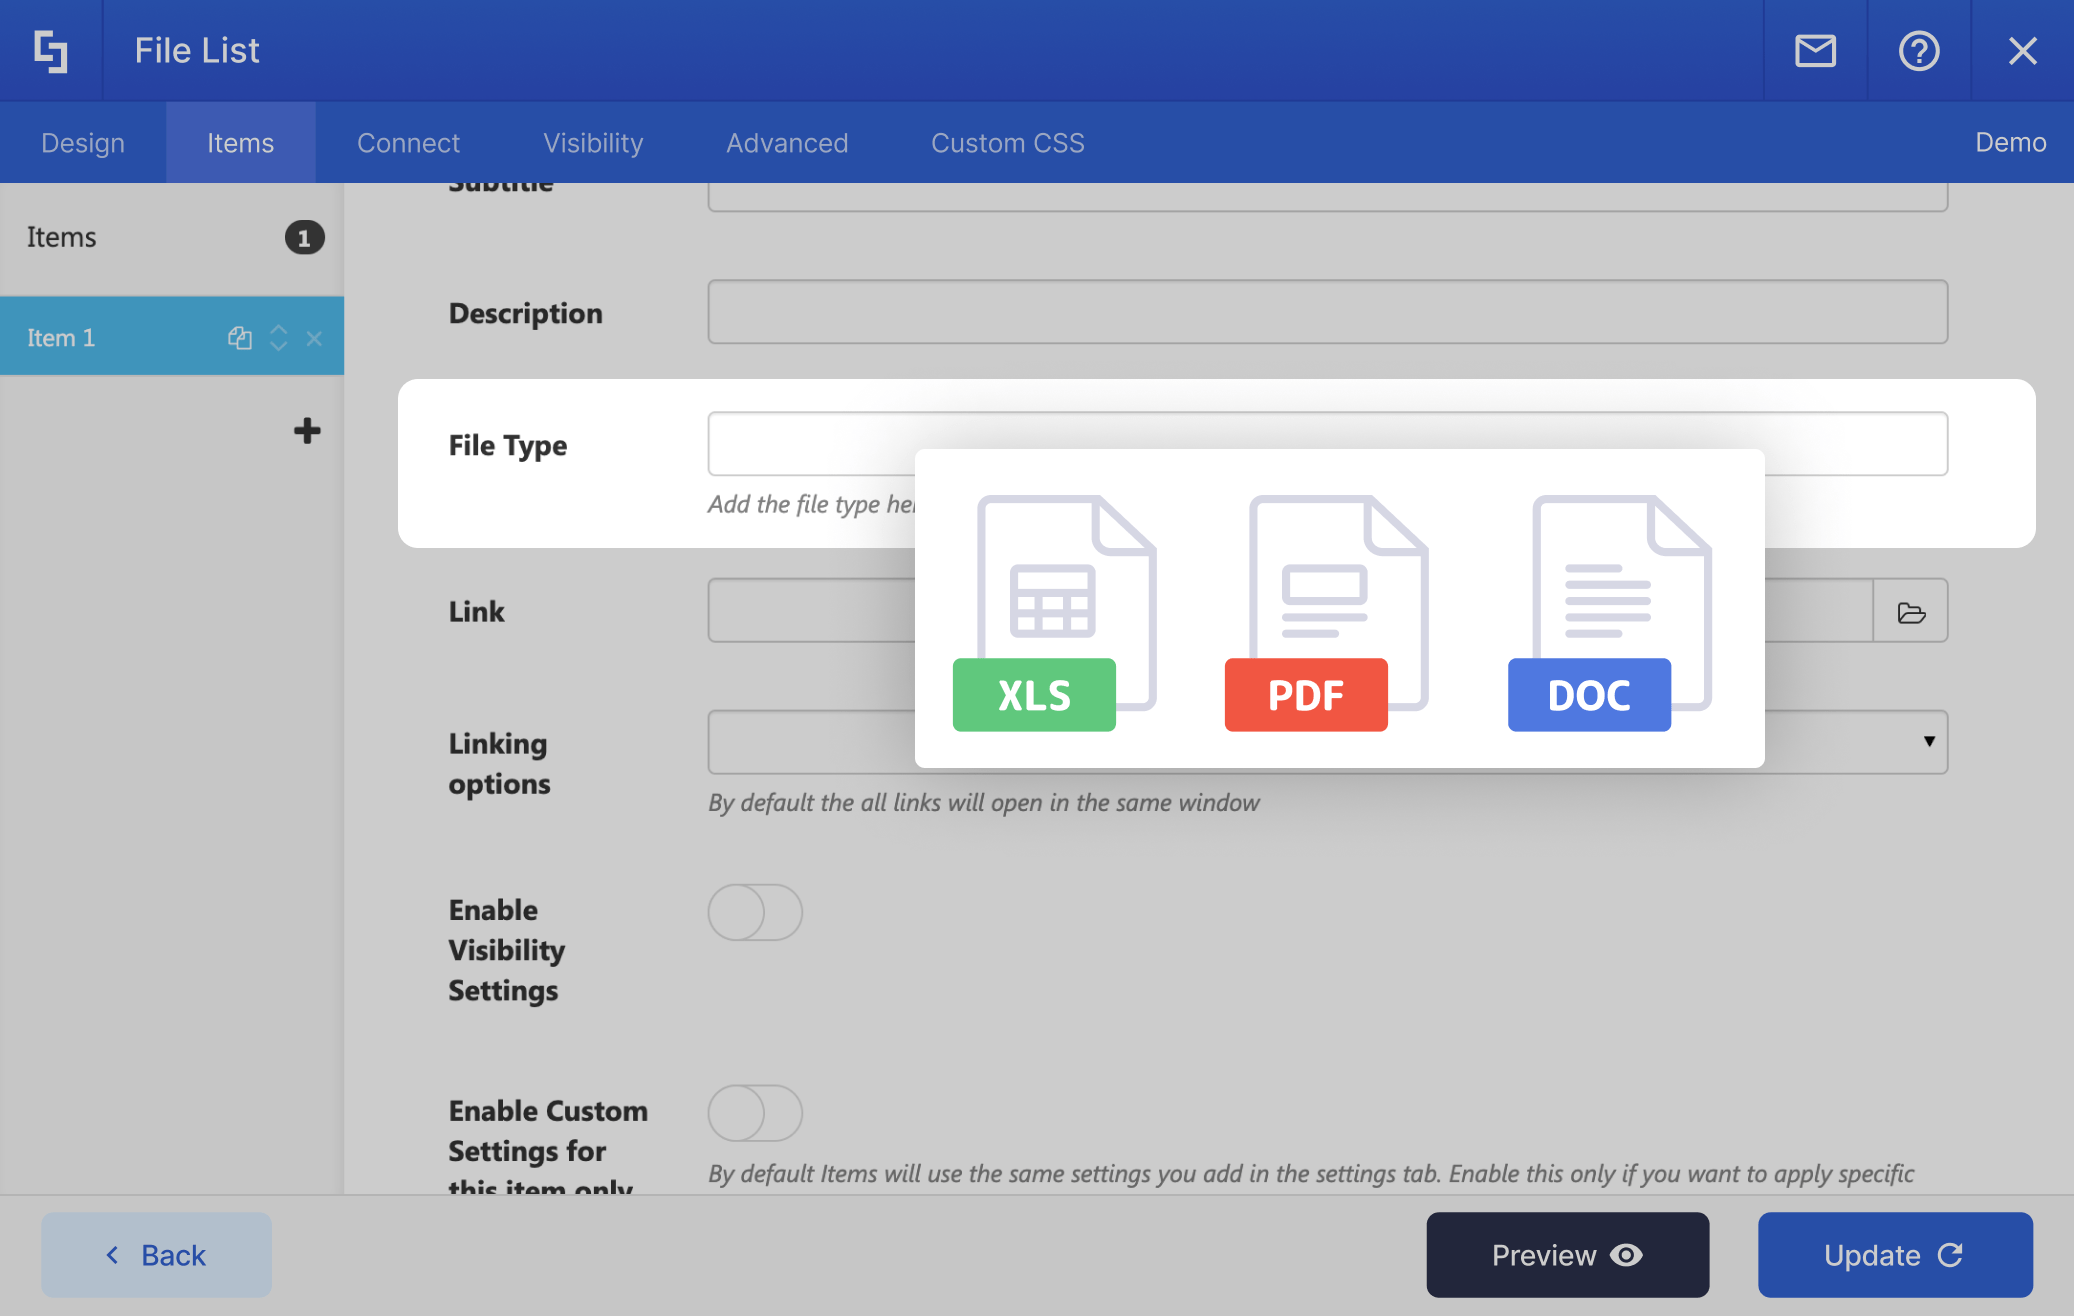Enable Custom Settings for this item toggle
The image size is (2074, 1316).
(755, 1113)
